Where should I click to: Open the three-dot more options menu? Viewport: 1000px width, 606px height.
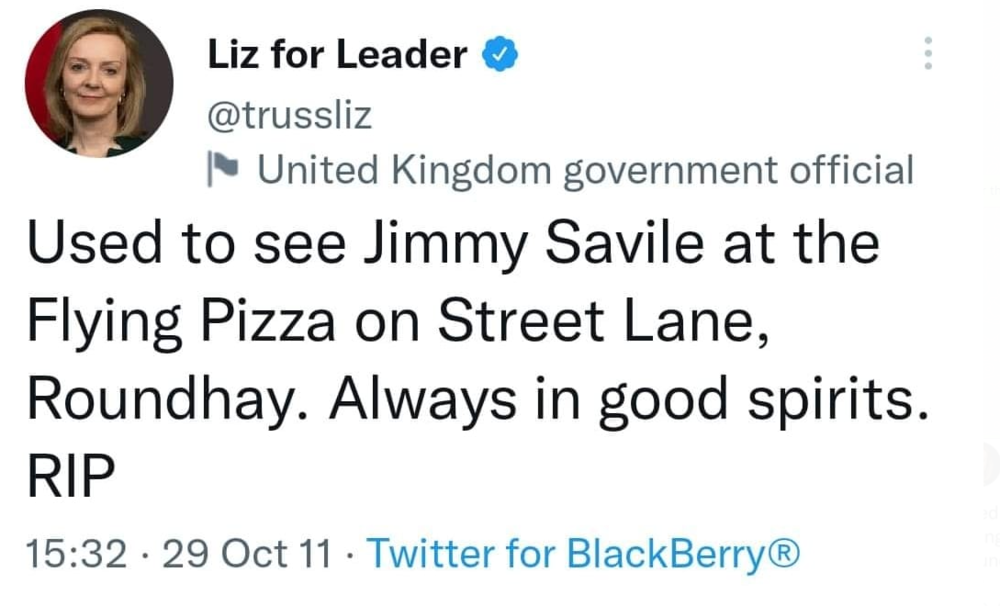(928, 52)
